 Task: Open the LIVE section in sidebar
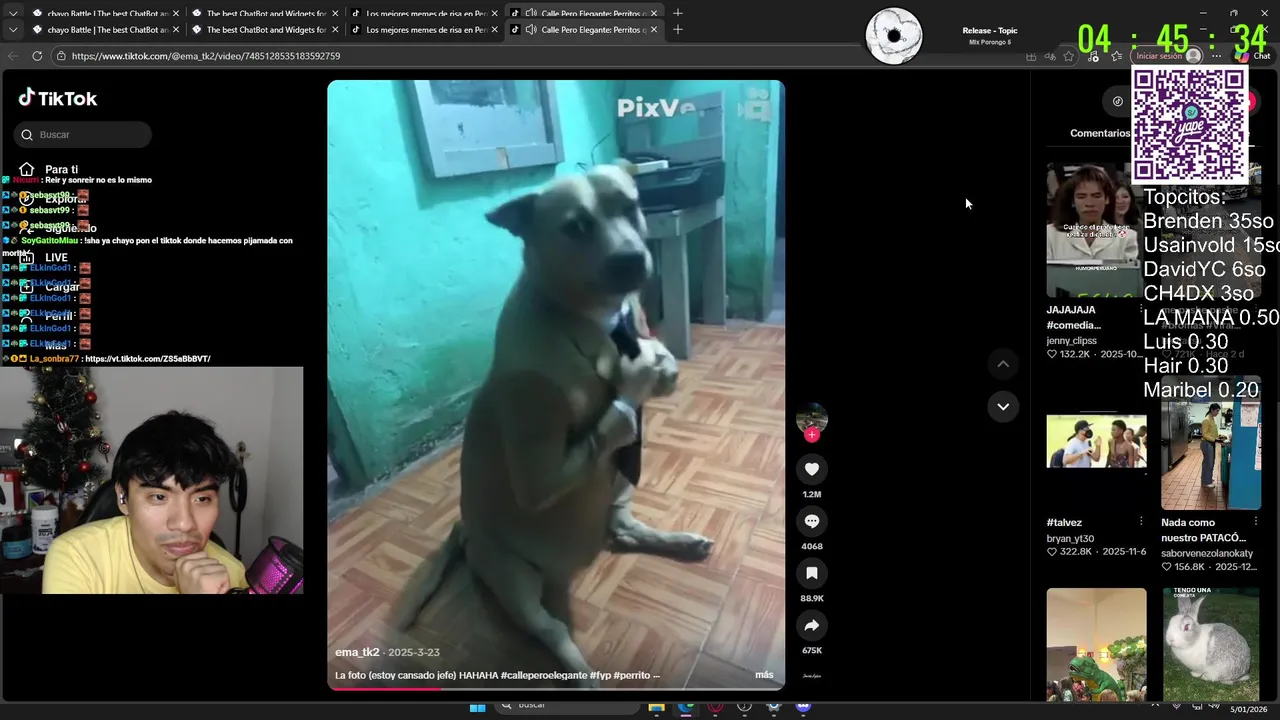click(x=44, y=257)
